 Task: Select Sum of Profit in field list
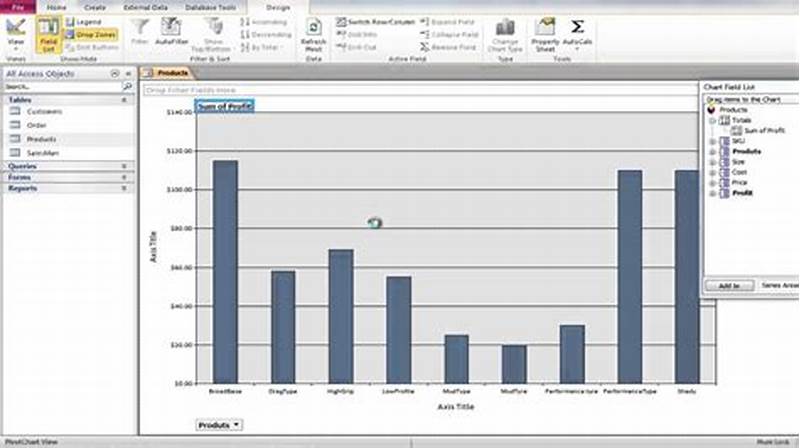point(764,131)
